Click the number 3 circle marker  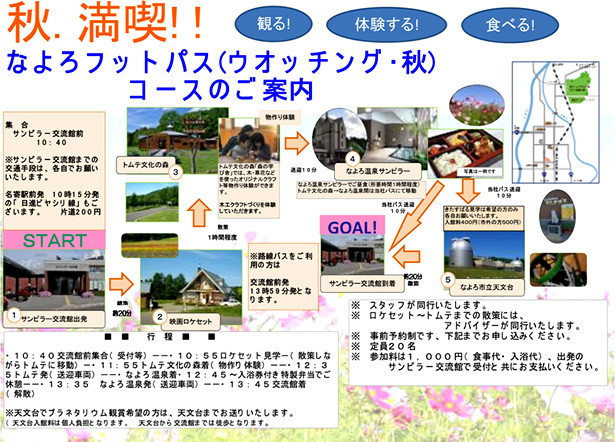[x=175, y=172]
